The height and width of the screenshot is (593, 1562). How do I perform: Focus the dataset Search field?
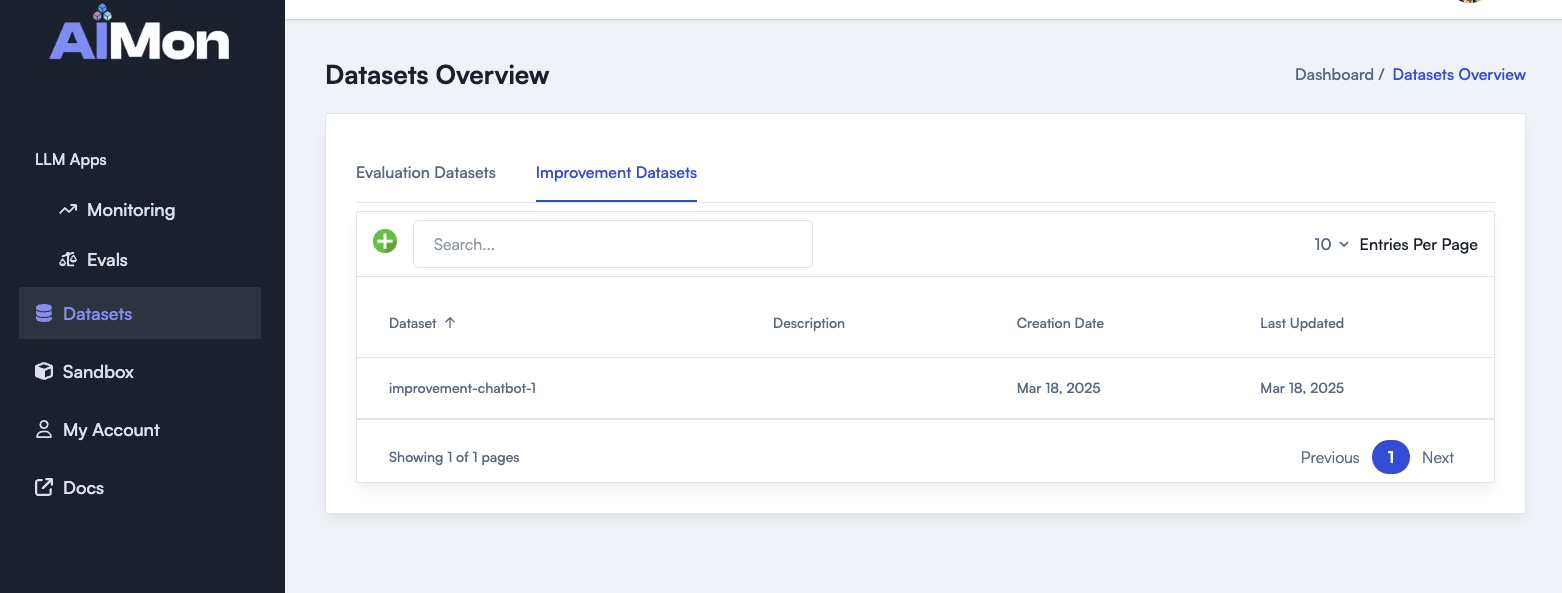tap(612, 244)
